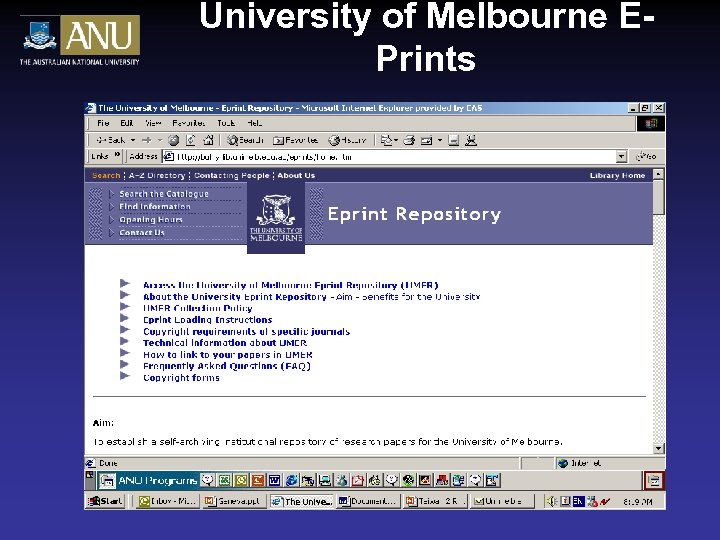Click the En language indicator in the tray
The image size is (720, 540).
pos(578,501)
